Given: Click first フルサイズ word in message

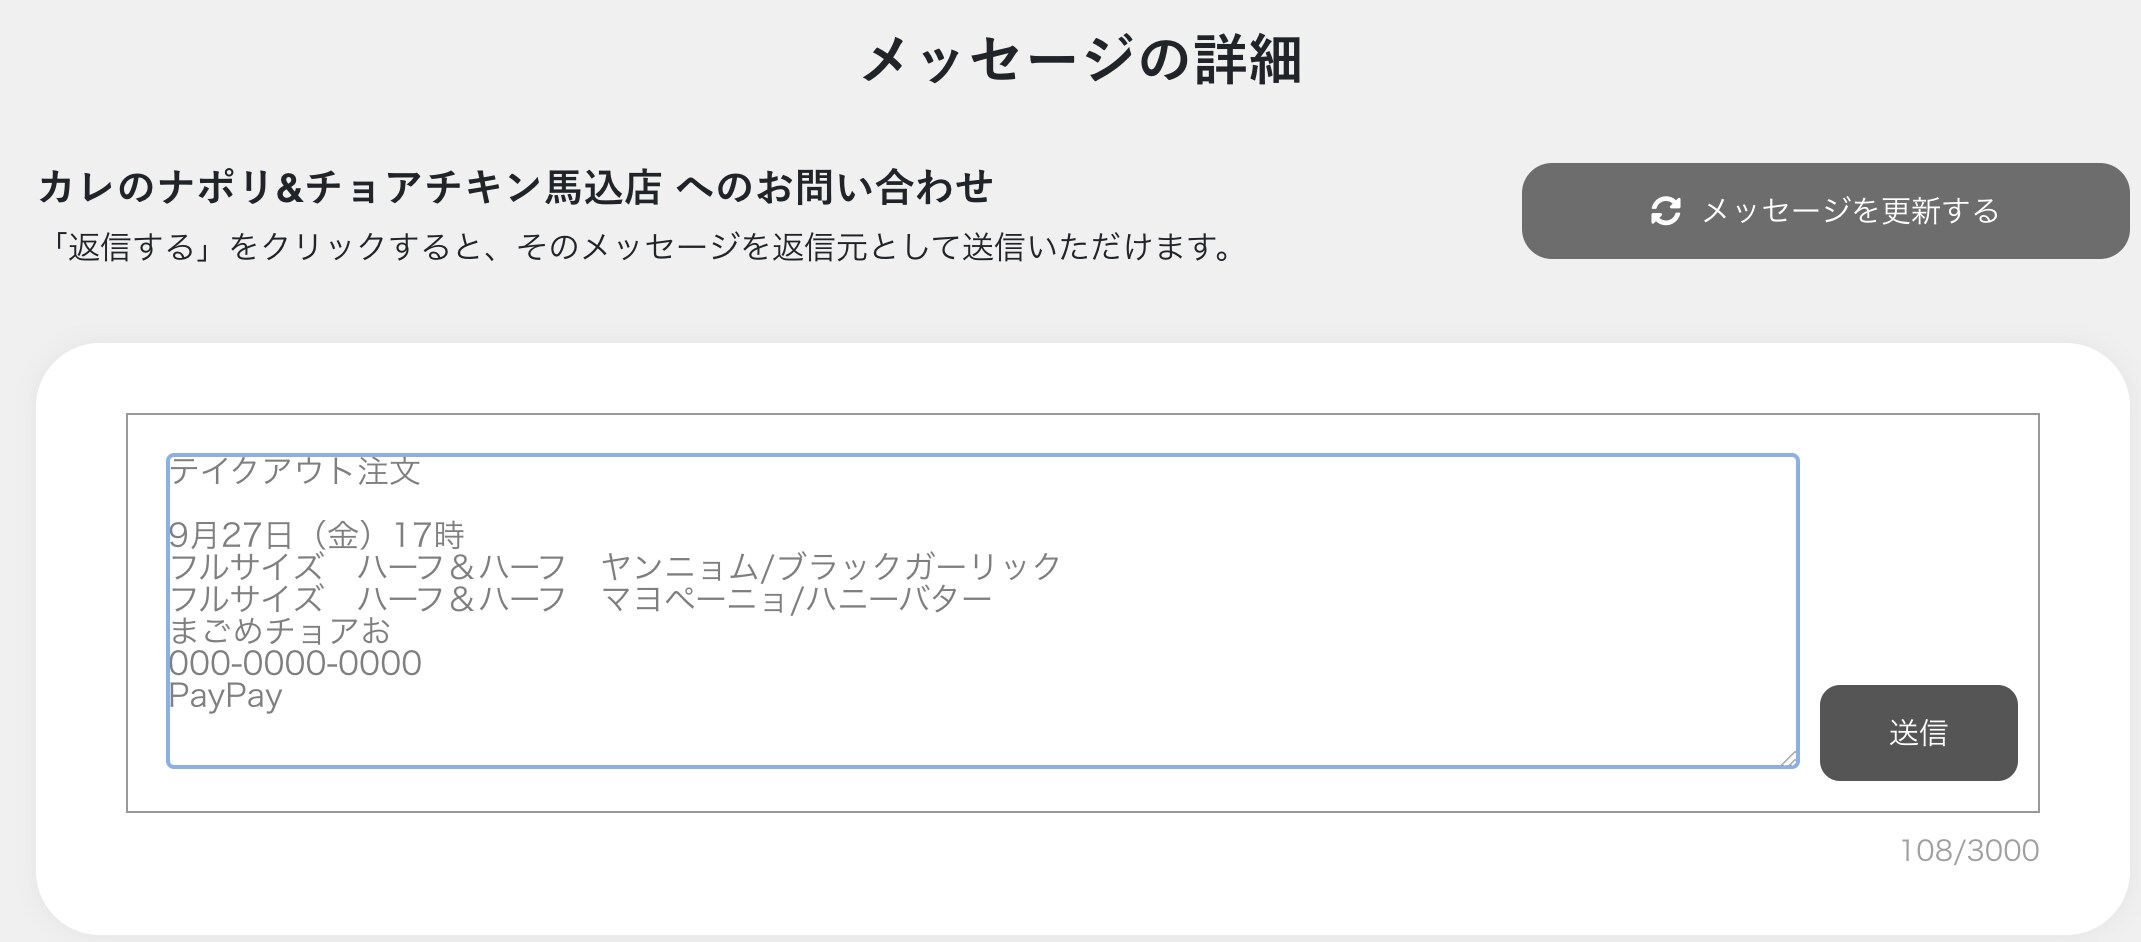Looking at the screenshot, I should 246,567.
